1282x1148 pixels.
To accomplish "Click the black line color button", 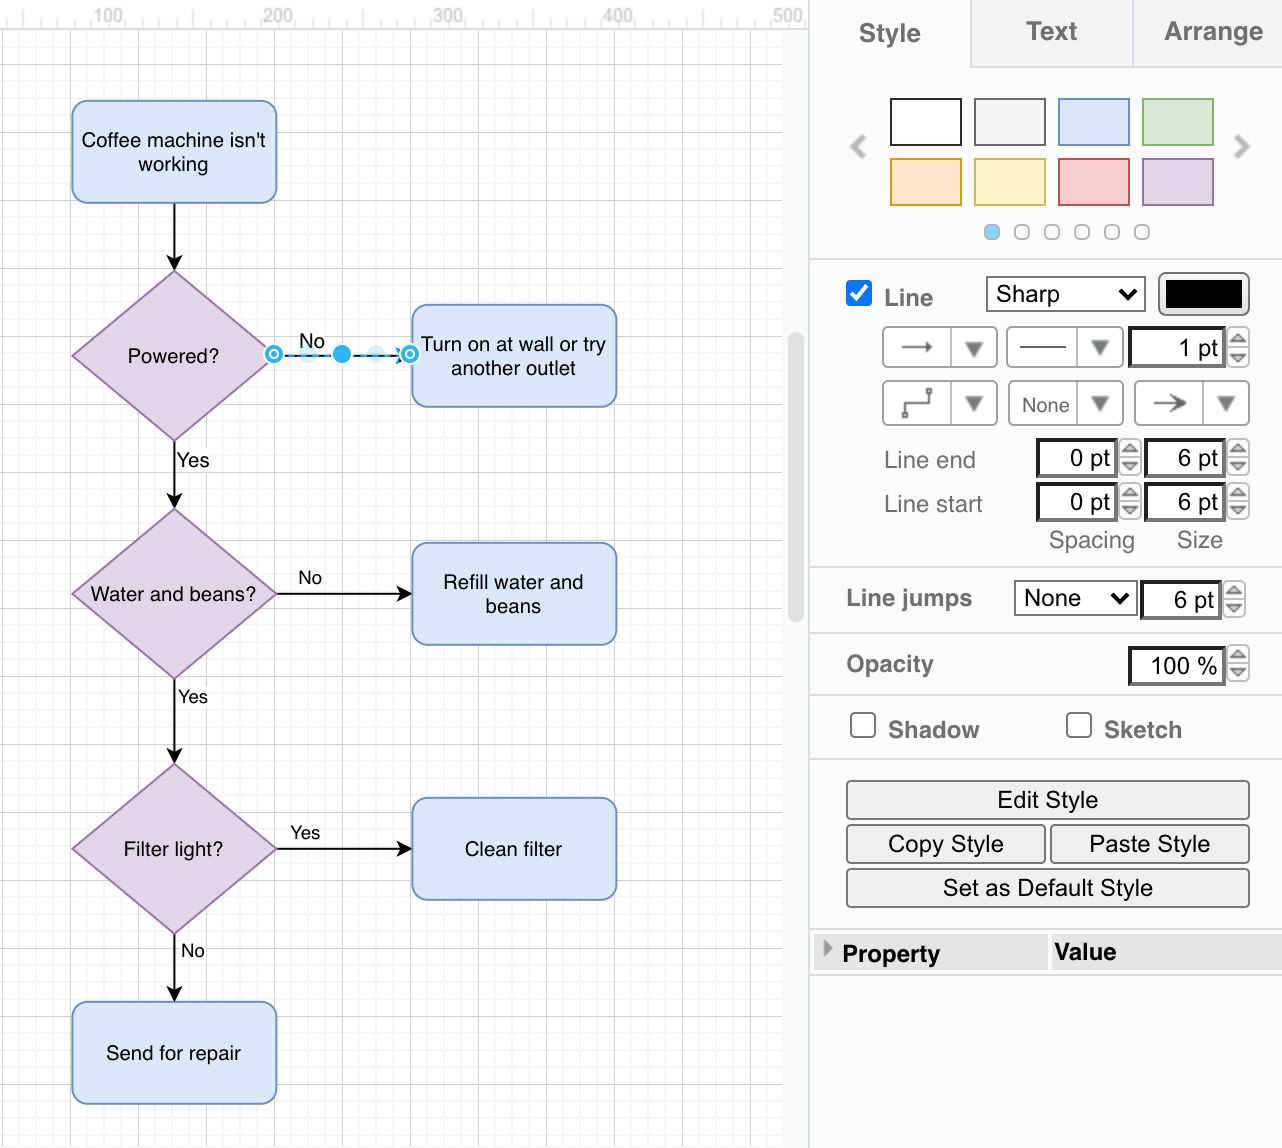I will coord(1203,294).
